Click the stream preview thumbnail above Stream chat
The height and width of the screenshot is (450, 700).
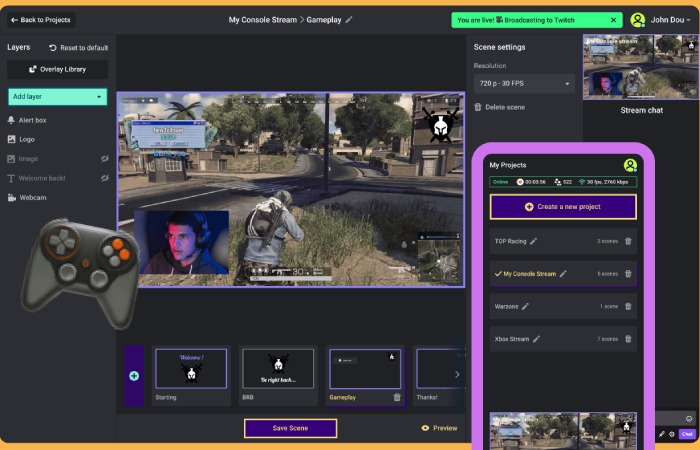[641, 67]
